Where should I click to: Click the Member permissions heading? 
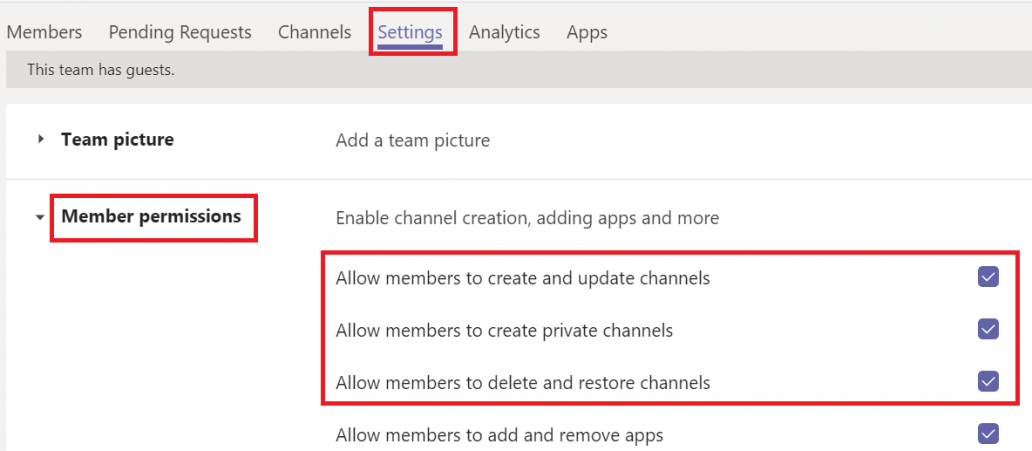(x=151, y=216)
